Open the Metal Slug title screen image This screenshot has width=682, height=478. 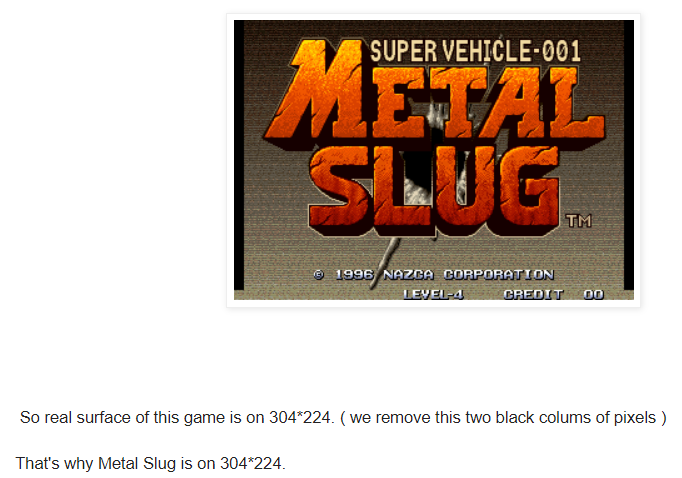434,160
